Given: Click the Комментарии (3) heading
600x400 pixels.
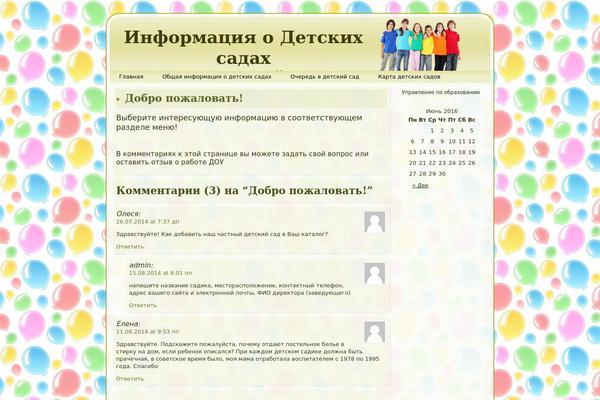Looking at the screenshot, I should click(x=244, y=190).
